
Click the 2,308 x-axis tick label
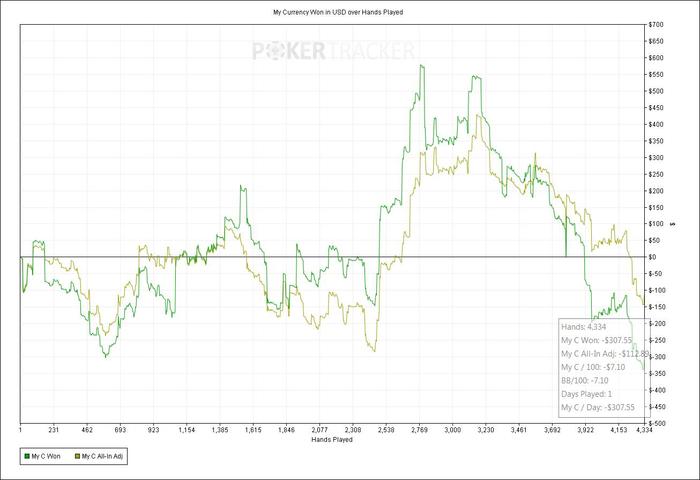(353, 430)
